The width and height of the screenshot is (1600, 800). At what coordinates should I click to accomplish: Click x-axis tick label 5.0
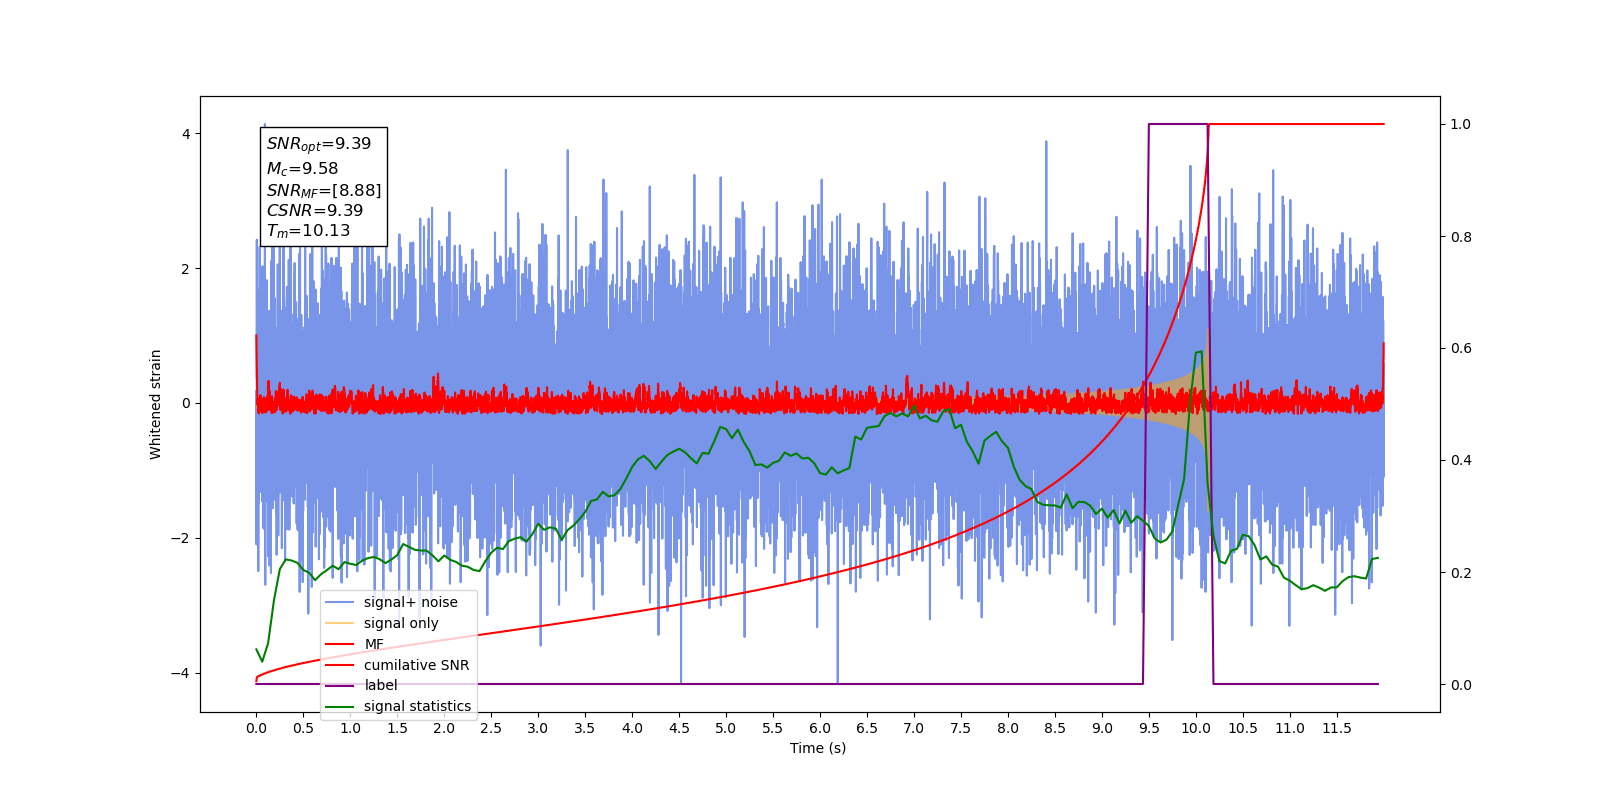pyautogui.click(x=726, y=728)
